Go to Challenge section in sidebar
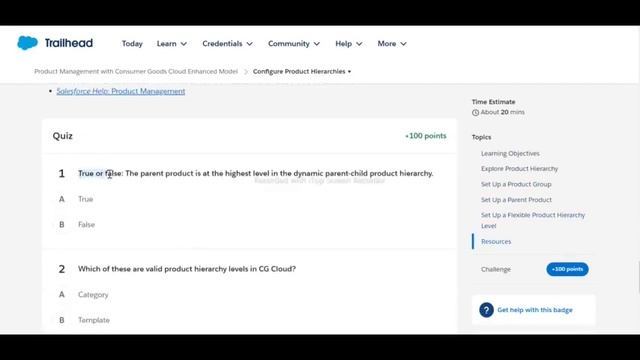Screen dimensions: 640x360 point(496,269)
